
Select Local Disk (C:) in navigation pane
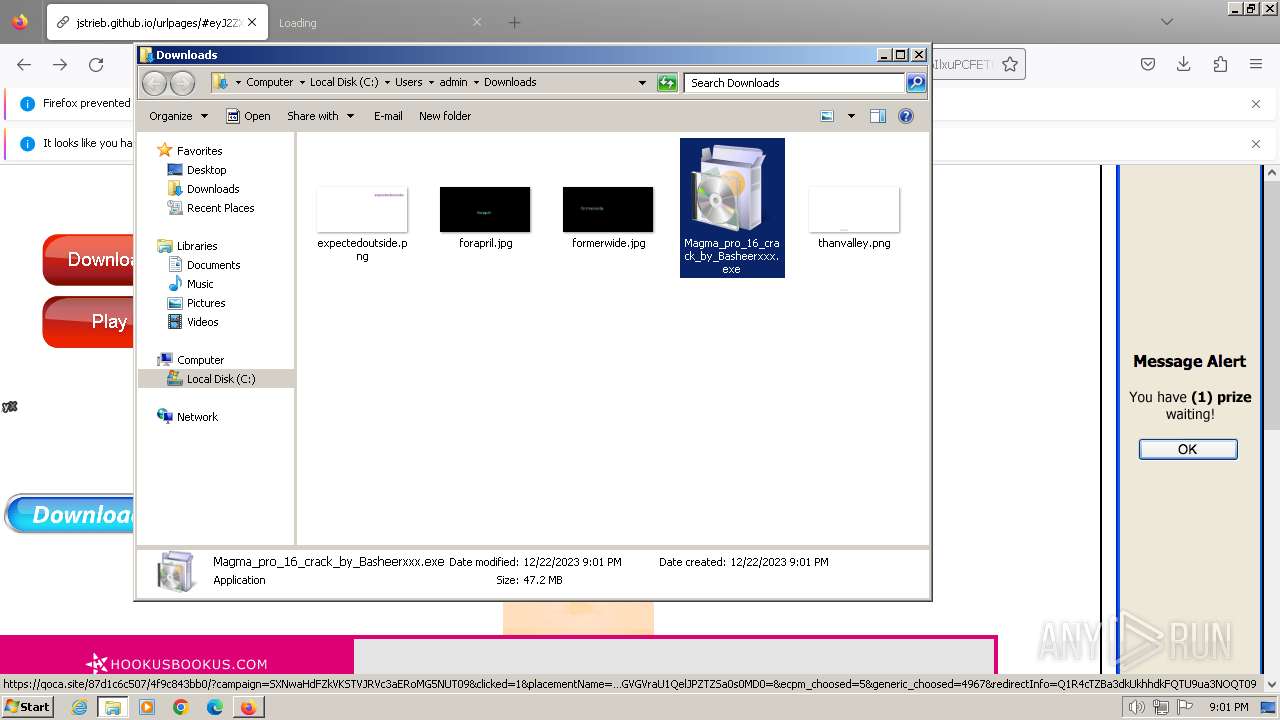tap(220, 379)
